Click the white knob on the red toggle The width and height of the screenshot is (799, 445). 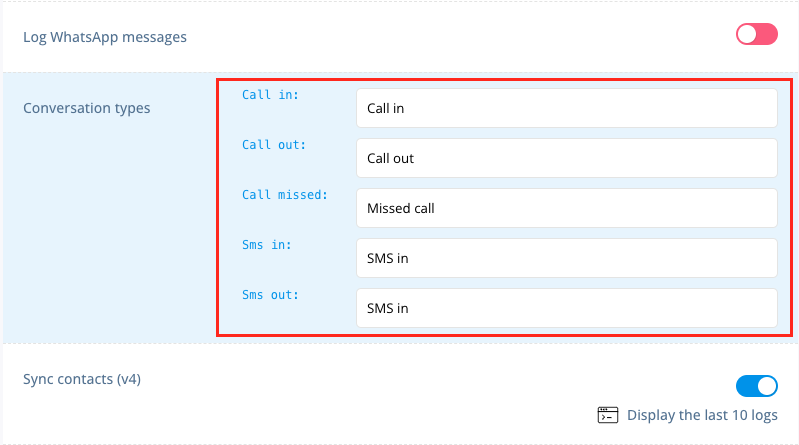(x=747, y=34)
